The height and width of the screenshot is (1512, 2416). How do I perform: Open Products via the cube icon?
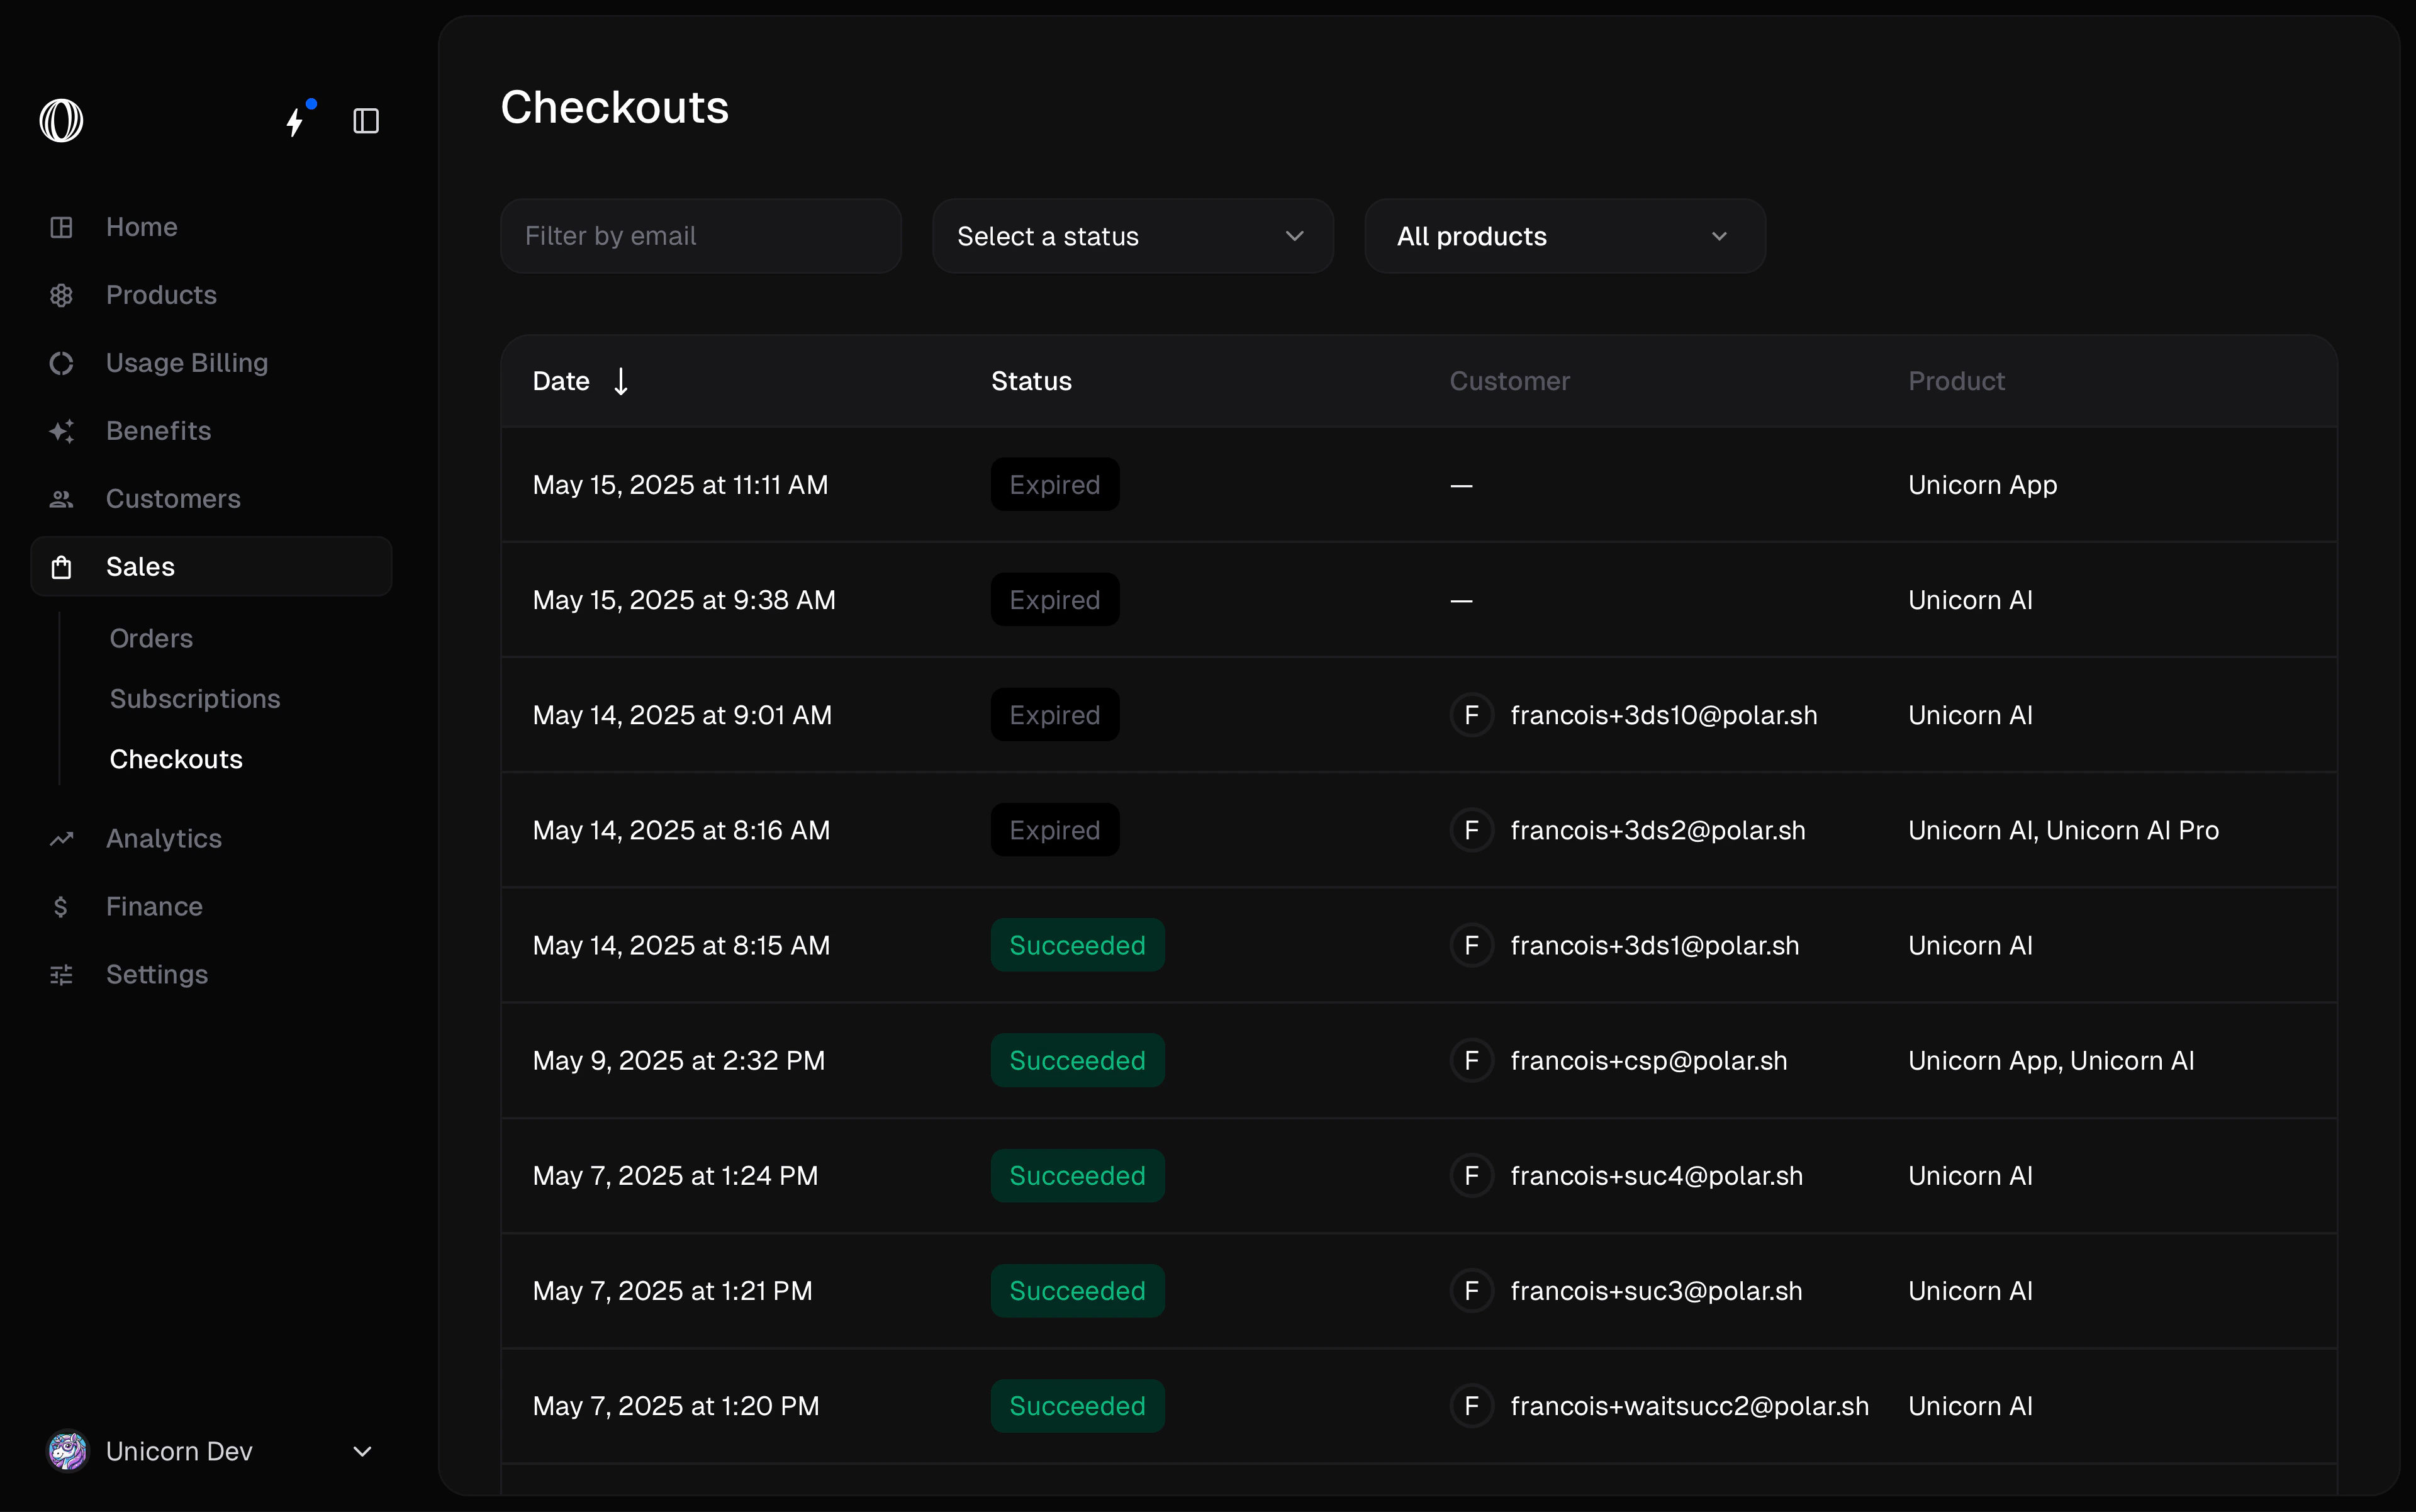tap(61, 295)
